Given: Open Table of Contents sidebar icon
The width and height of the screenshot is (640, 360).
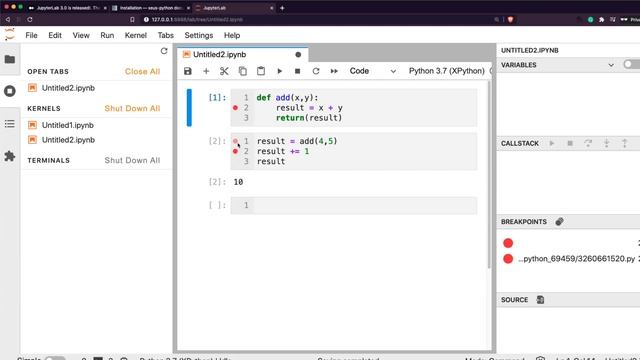Looking at the screenshot, I should pyautogui.click(x=10, y=124).
